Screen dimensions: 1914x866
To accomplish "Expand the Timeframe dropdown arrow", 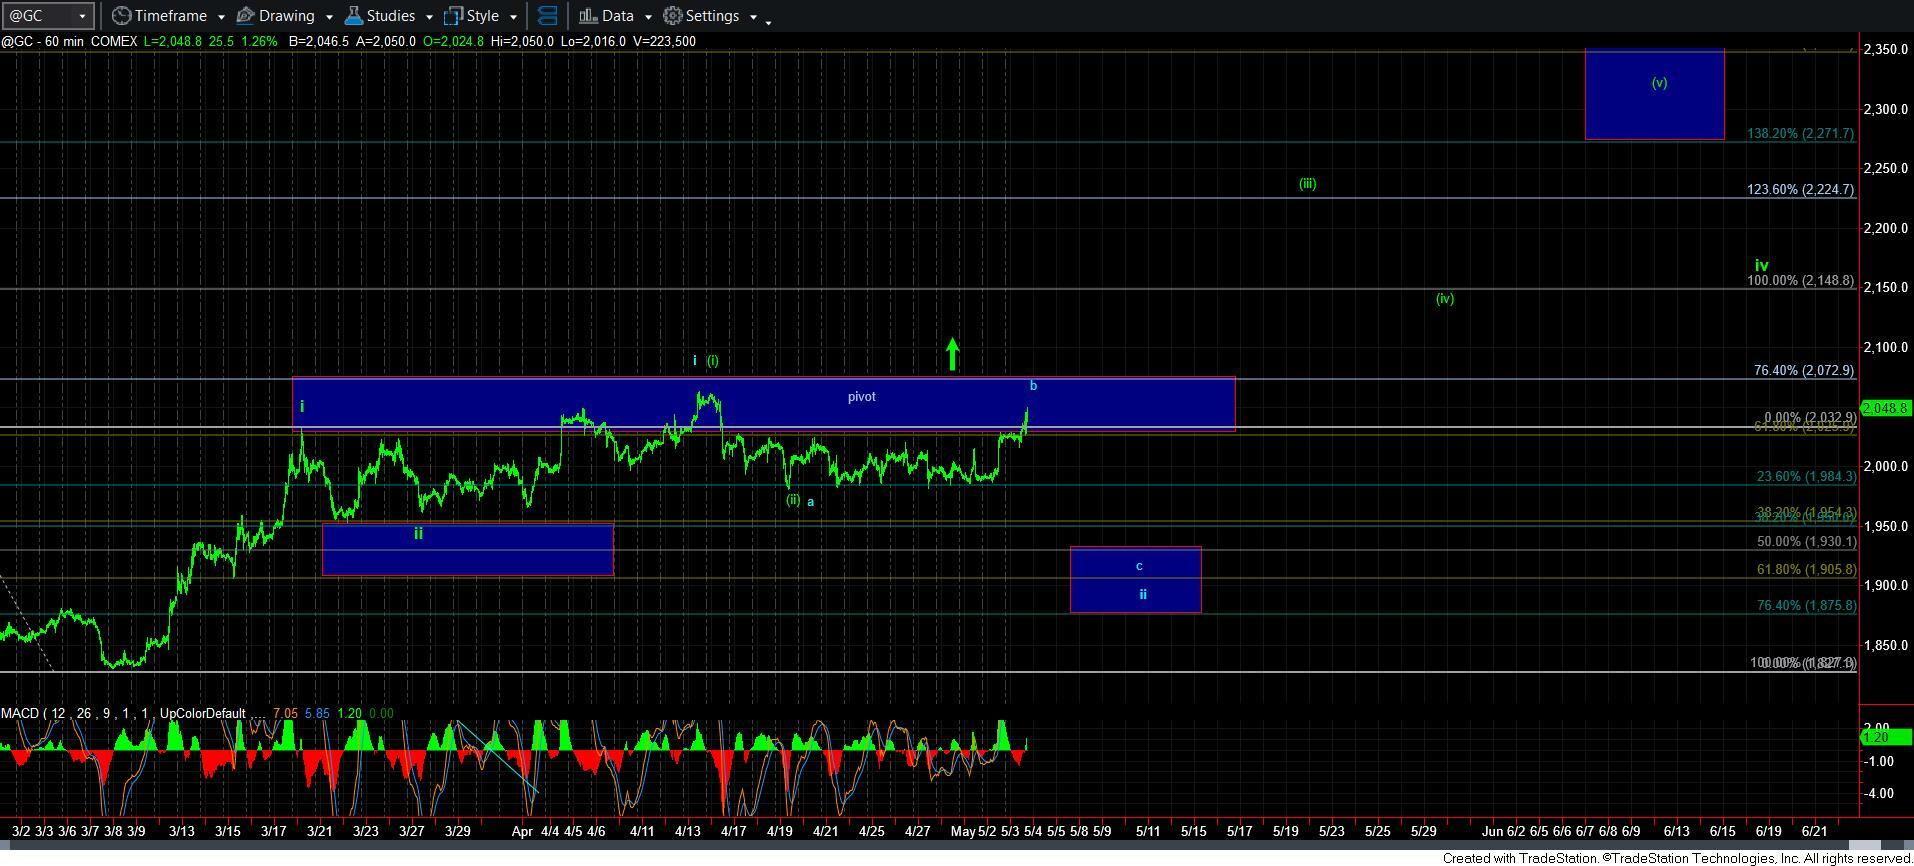I will (221, 17).
